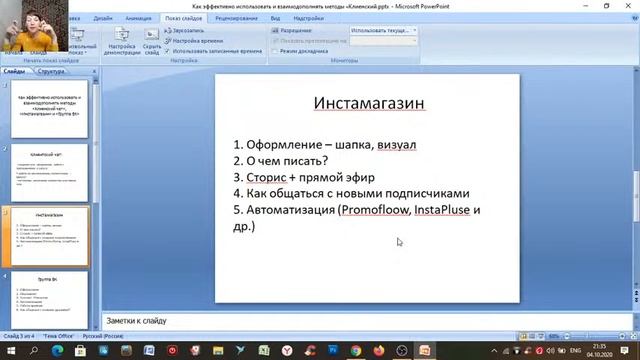Open Firefox from the taskbar
The height and width of the screenshot is (360, 640).
tap(379, 351)
